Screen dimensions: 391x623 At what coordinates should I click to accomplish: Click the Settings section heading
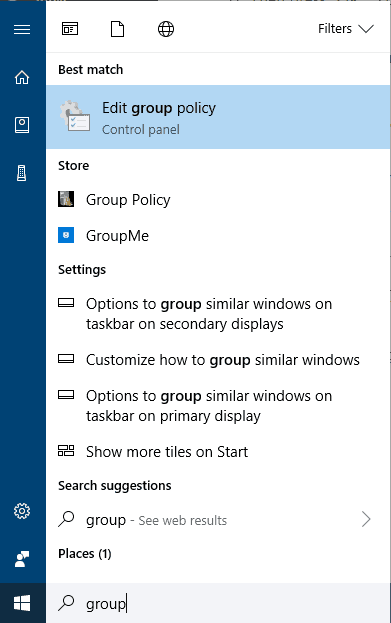coord(82,270)
